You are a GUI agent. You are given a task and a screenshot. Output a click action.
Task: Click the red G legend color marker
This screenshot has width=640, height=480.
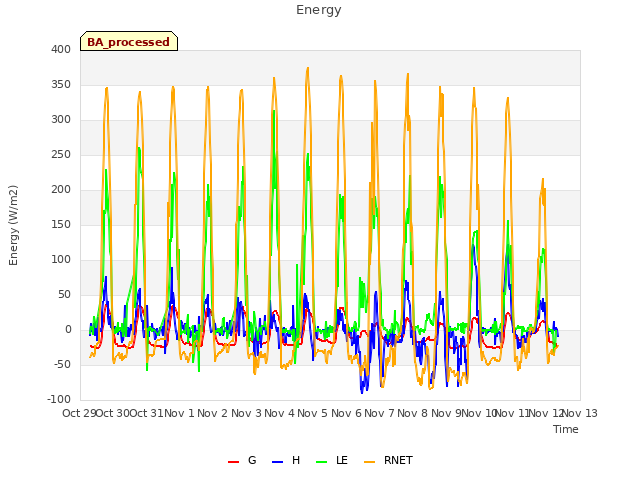pos(233,462)
